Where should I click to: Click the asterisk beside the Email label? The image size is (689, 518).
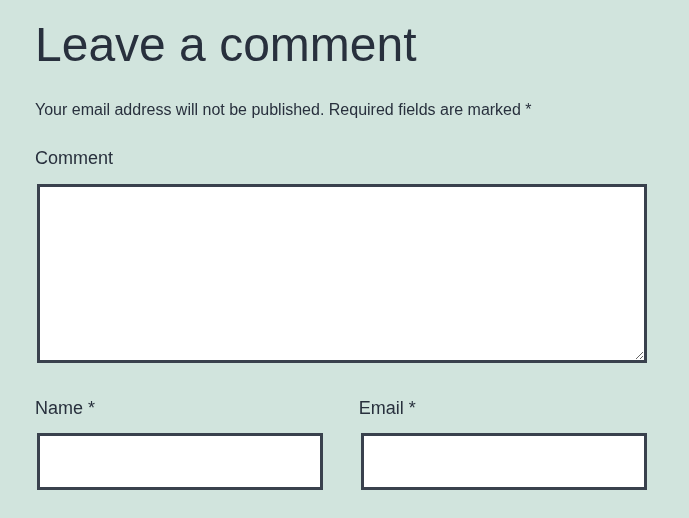(412, 405)
